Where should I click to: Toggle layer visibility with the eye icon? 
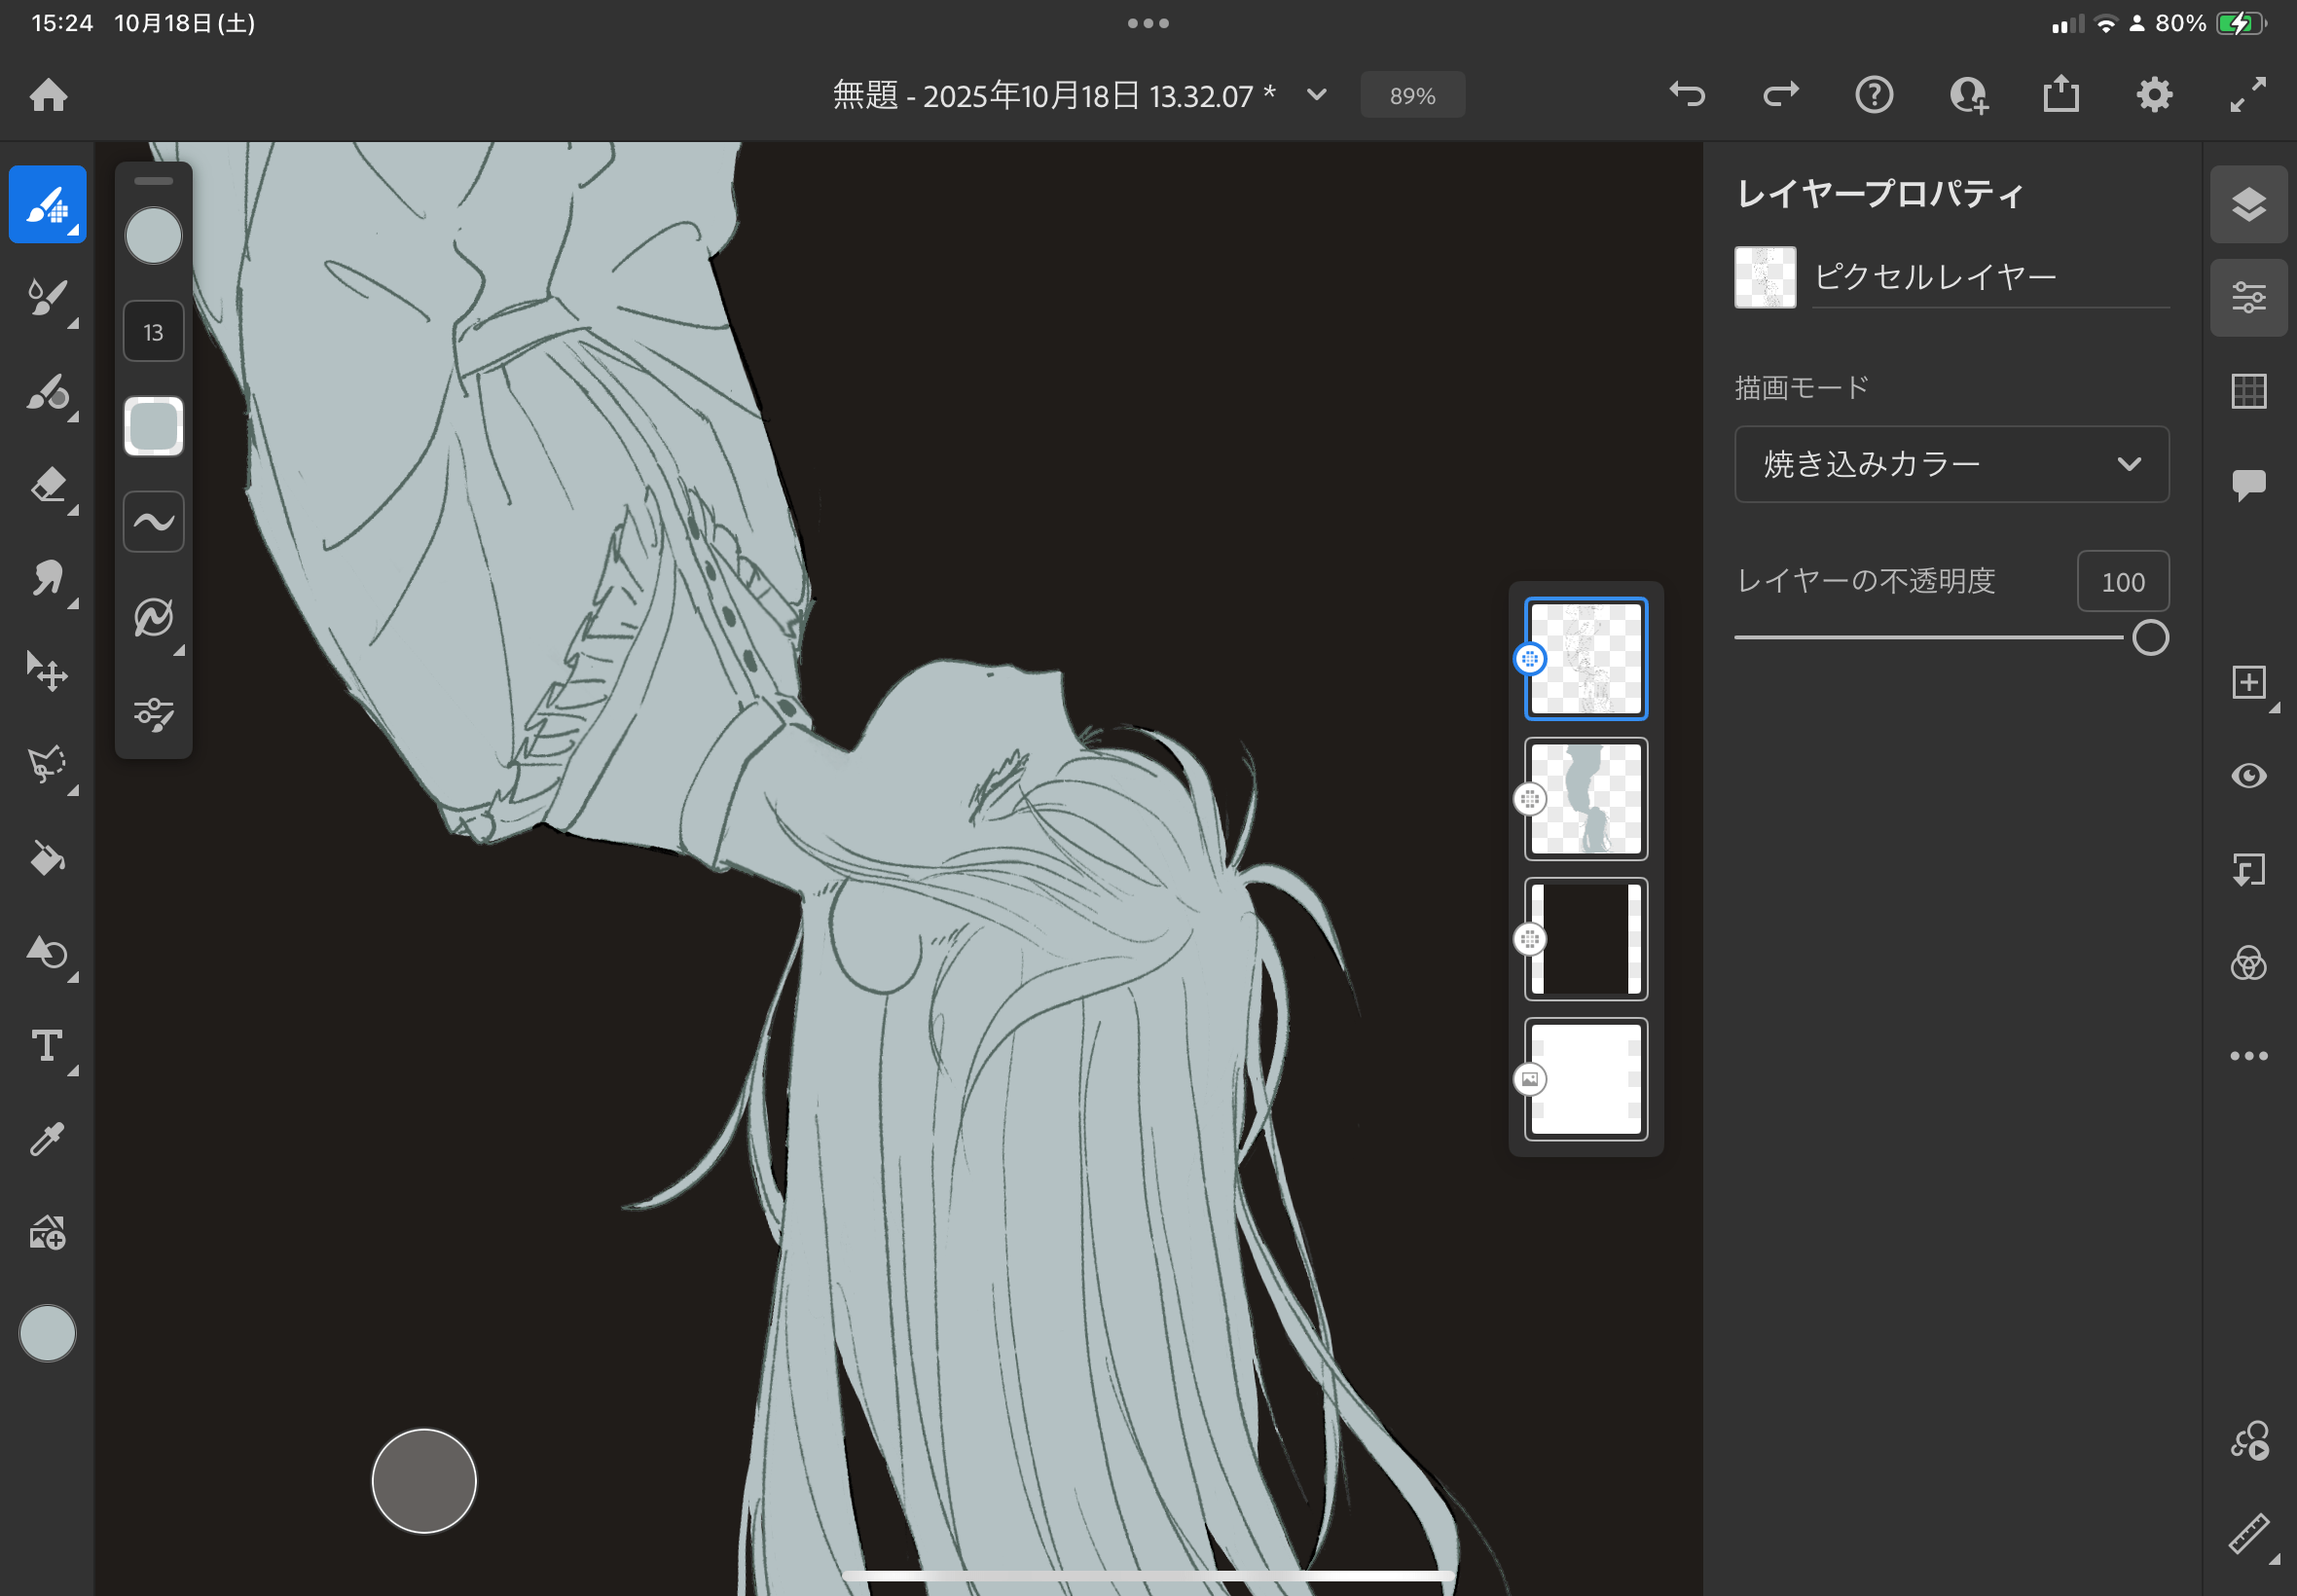click(x=2248, y=776)
